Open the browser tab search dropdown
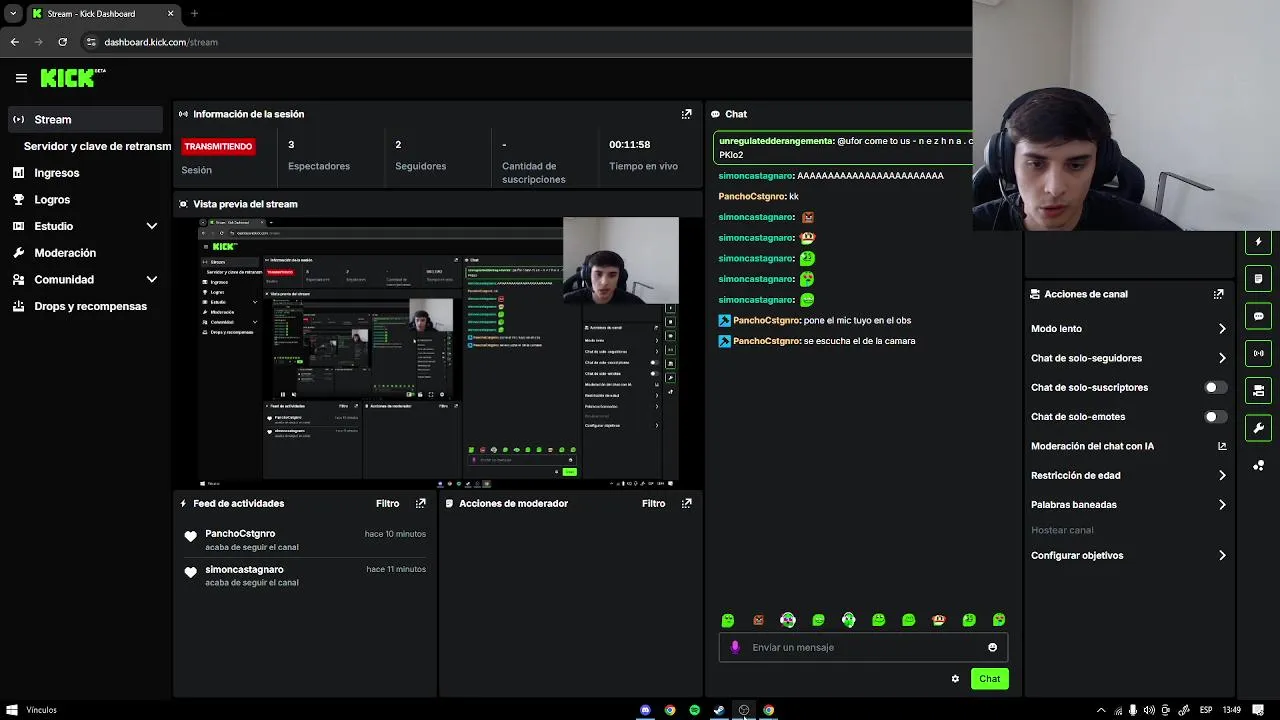The image size is (1280, 720). pyautogui.click(x=13, y=14)
